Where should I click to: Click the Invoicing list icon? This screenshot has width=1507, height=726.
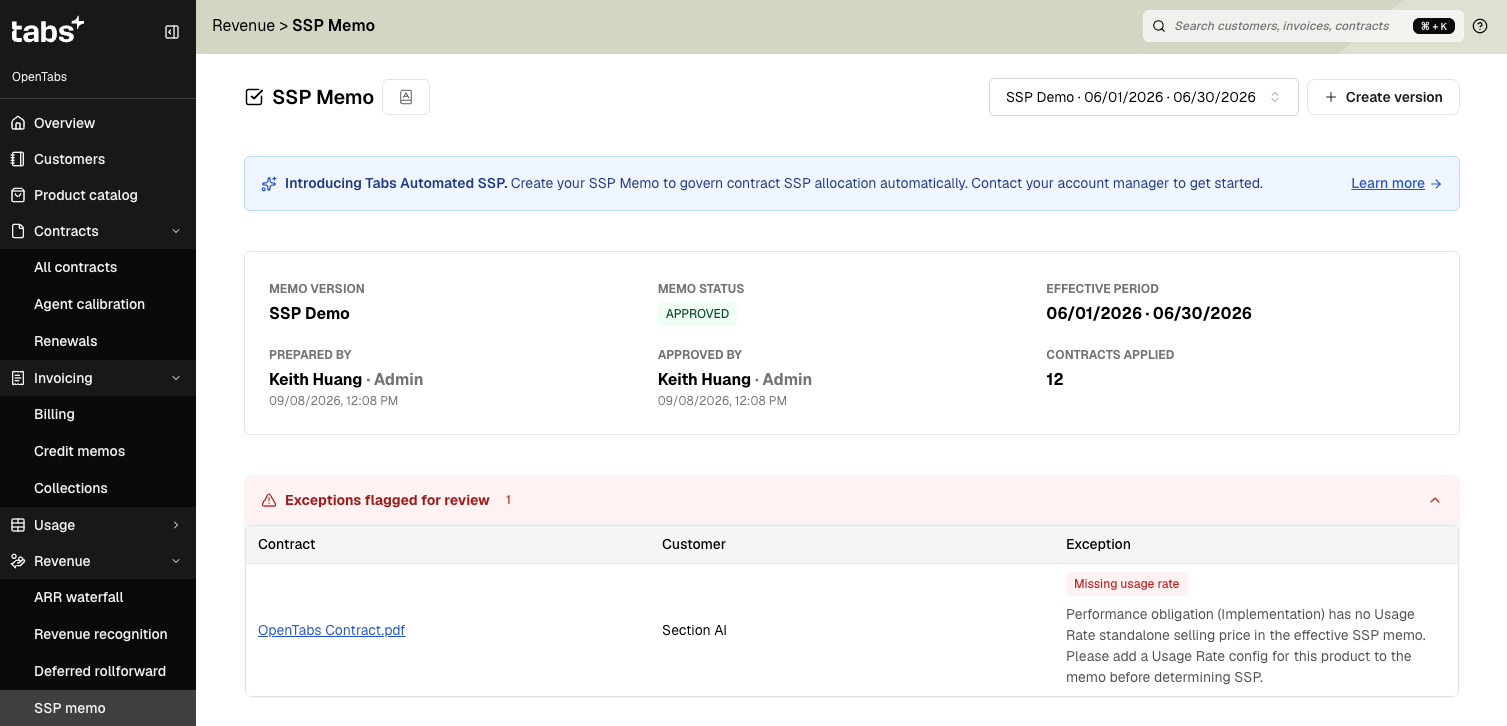pyautogui.click(x=17, y=378)
